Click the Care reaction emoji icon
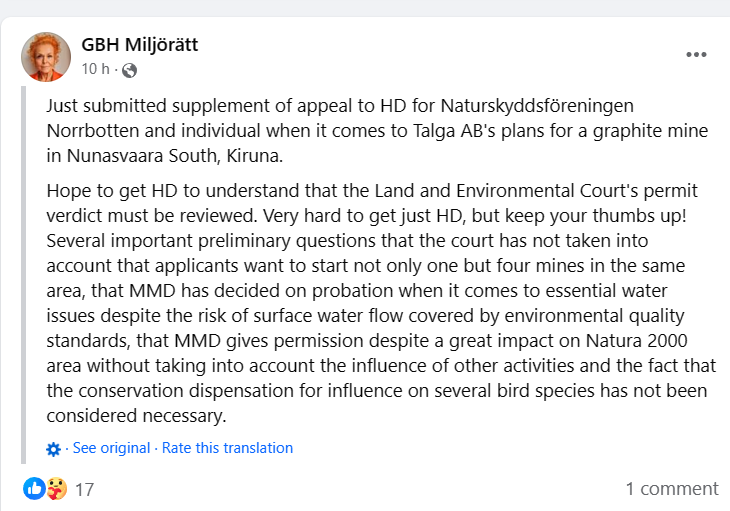 point(56,489)
